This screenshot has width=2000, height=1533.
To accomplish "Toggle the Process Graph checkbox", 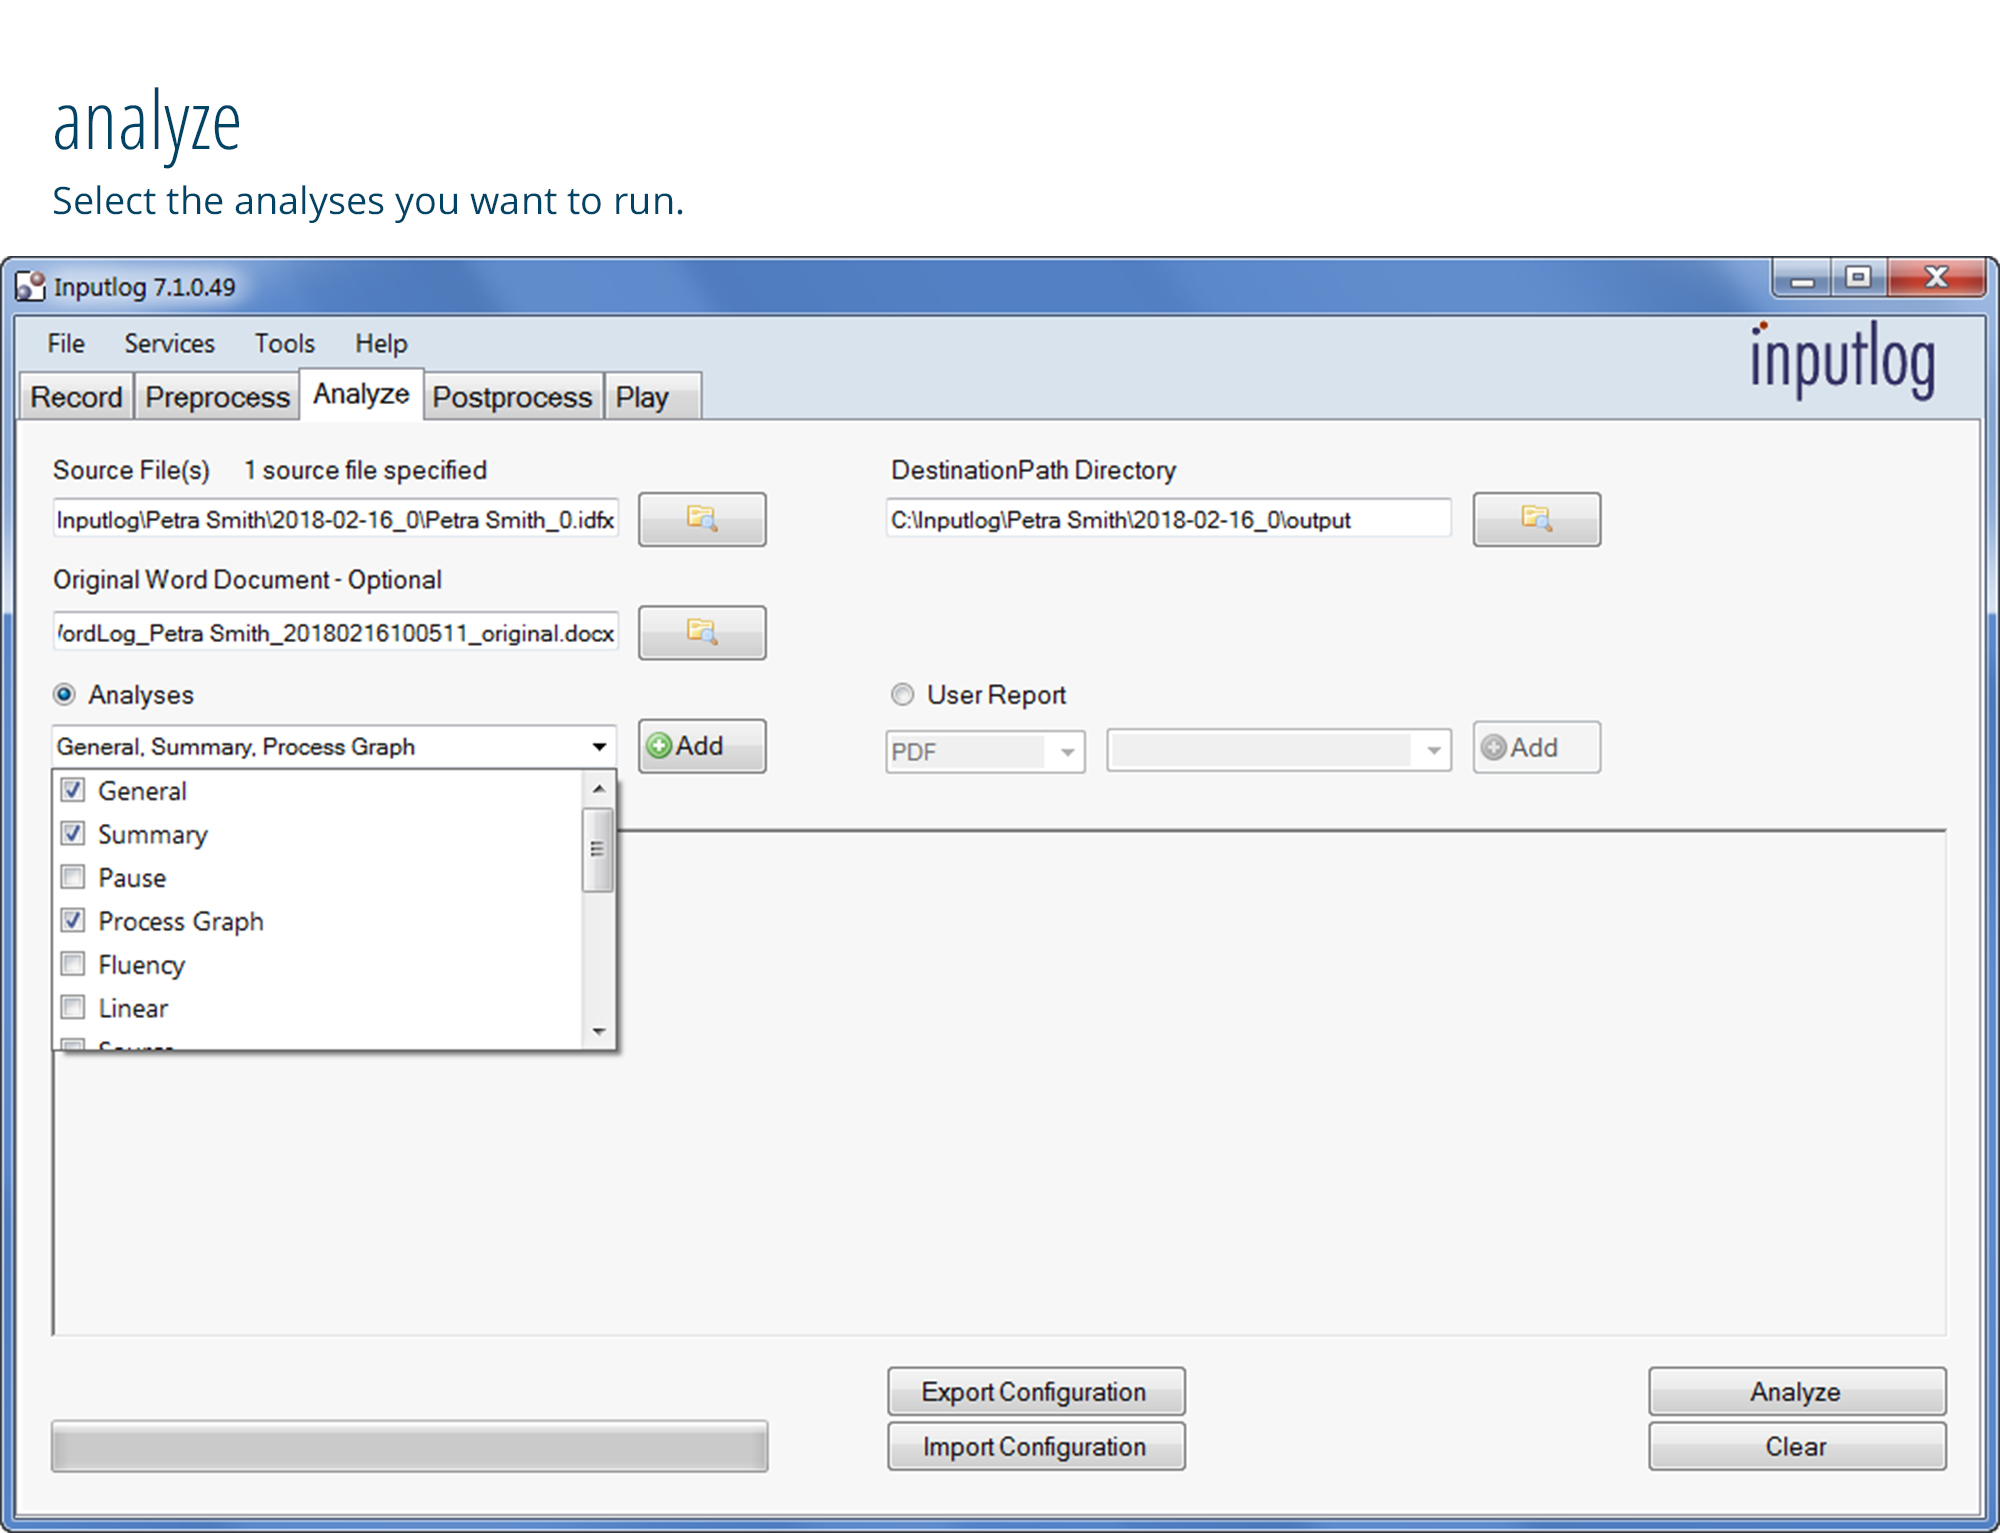I will pyautogui.click(x=73, y=920).
